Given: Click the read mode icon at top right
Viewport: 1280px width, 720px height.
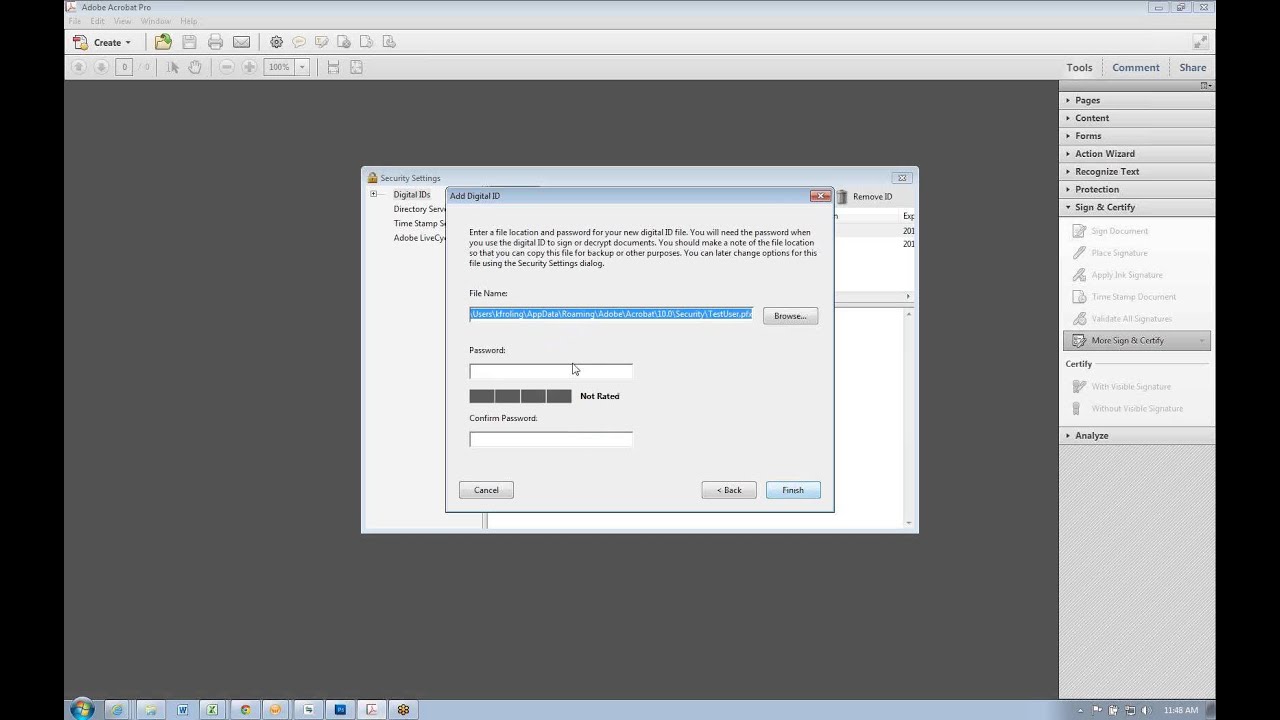Looking at the screenshot, I should 1200,42.
